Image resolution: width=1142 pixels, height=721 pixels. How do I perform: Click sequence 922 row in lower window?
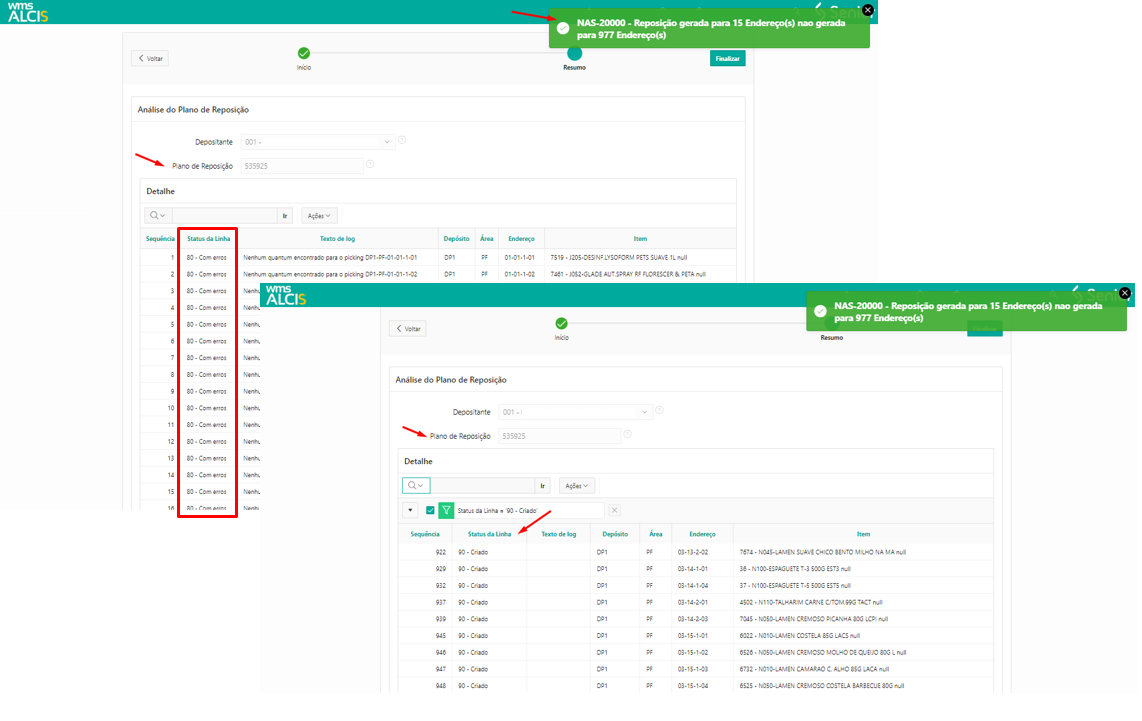[x=441, y=553]
